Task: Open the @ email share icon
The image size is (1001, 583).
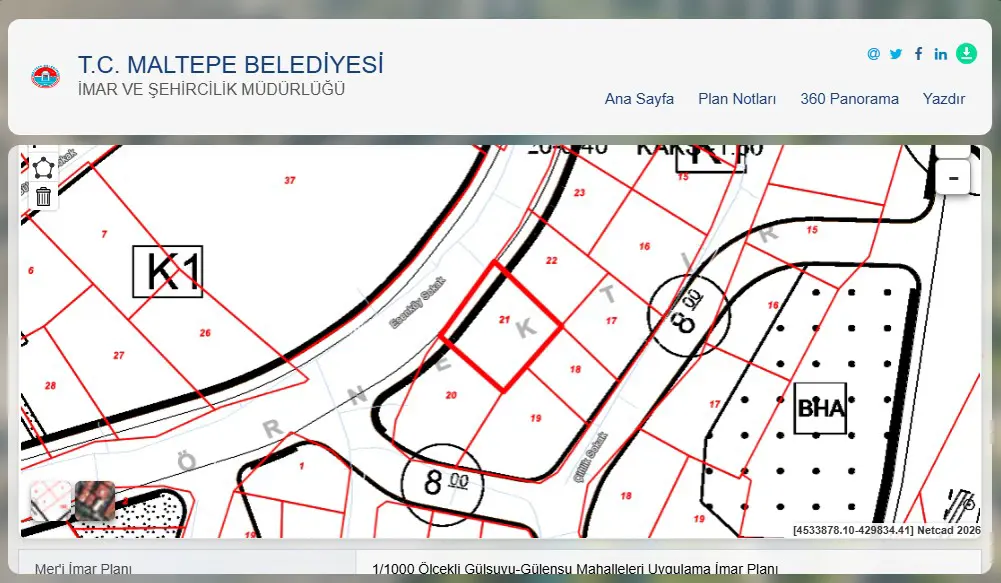Action: point(873,54)
